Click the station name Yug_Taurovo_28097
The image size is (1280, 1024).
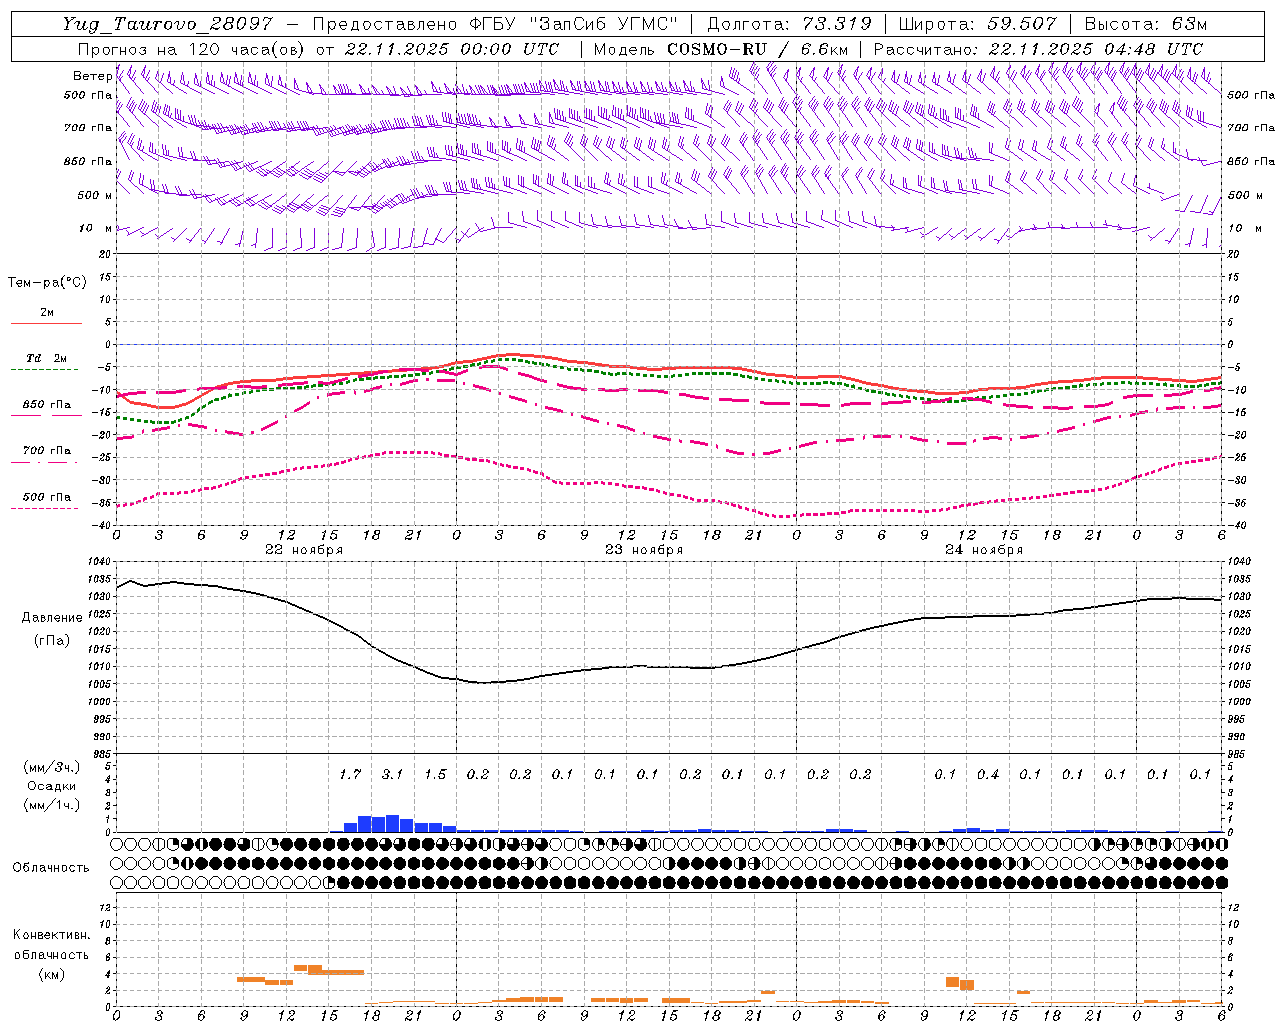(x=167, y=24)
